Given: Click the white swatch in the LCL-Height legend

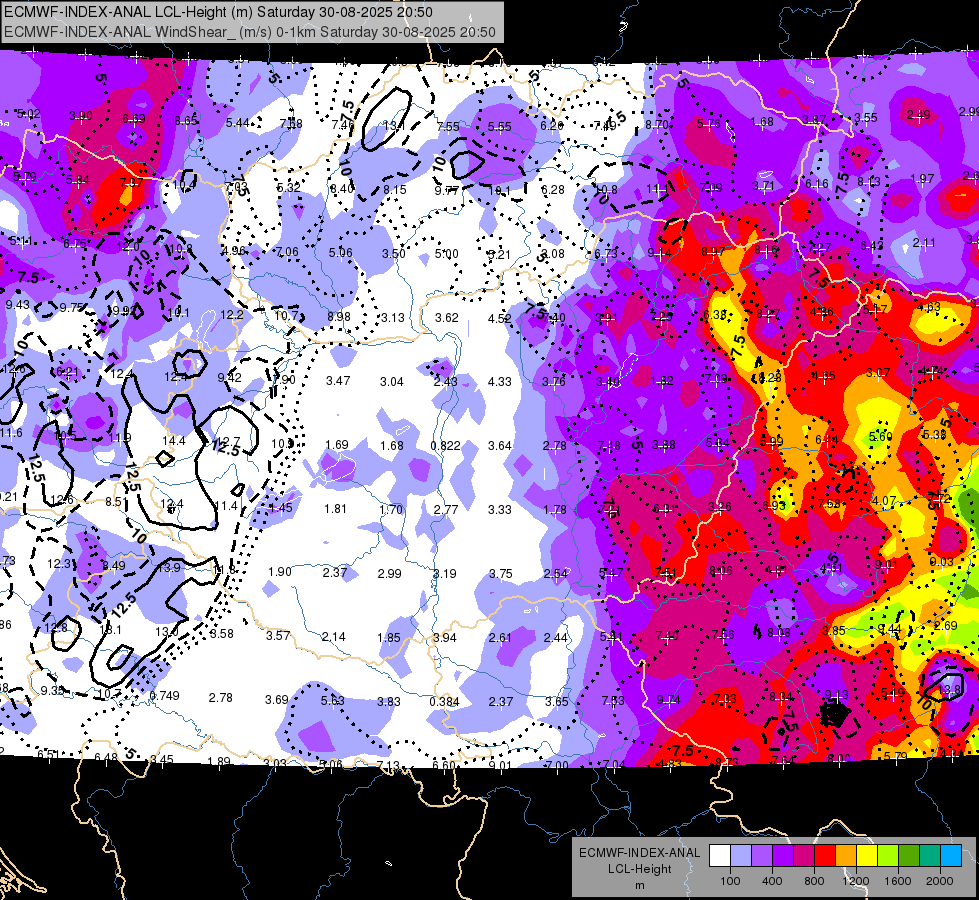Looking at the screenshot, I should coord(720,856).
